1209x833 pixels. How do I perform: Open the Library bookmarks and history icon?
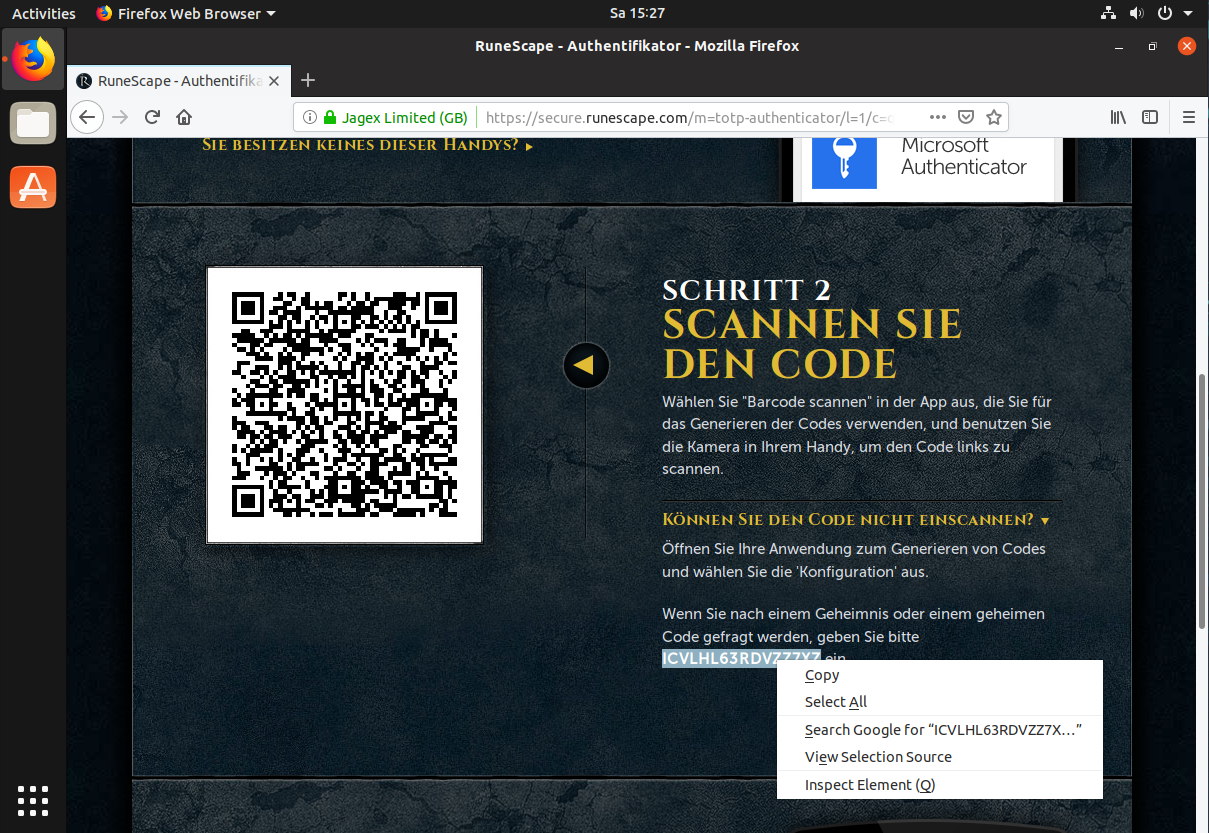[x=1119, y=117]
